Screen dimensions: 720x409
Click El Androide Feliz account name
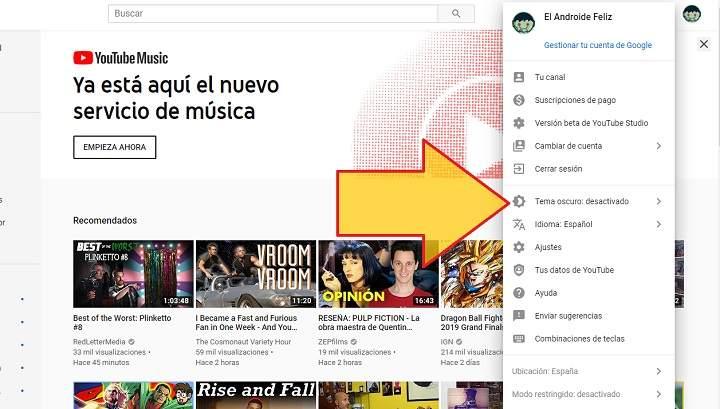pyautogui.click(x=578, y=17)
